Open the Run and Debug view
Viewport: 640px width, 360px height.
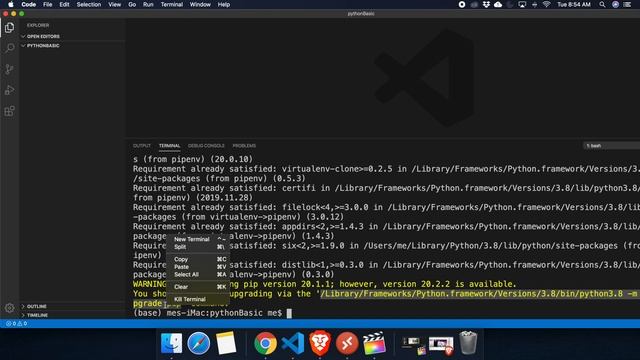coord(9,90)
